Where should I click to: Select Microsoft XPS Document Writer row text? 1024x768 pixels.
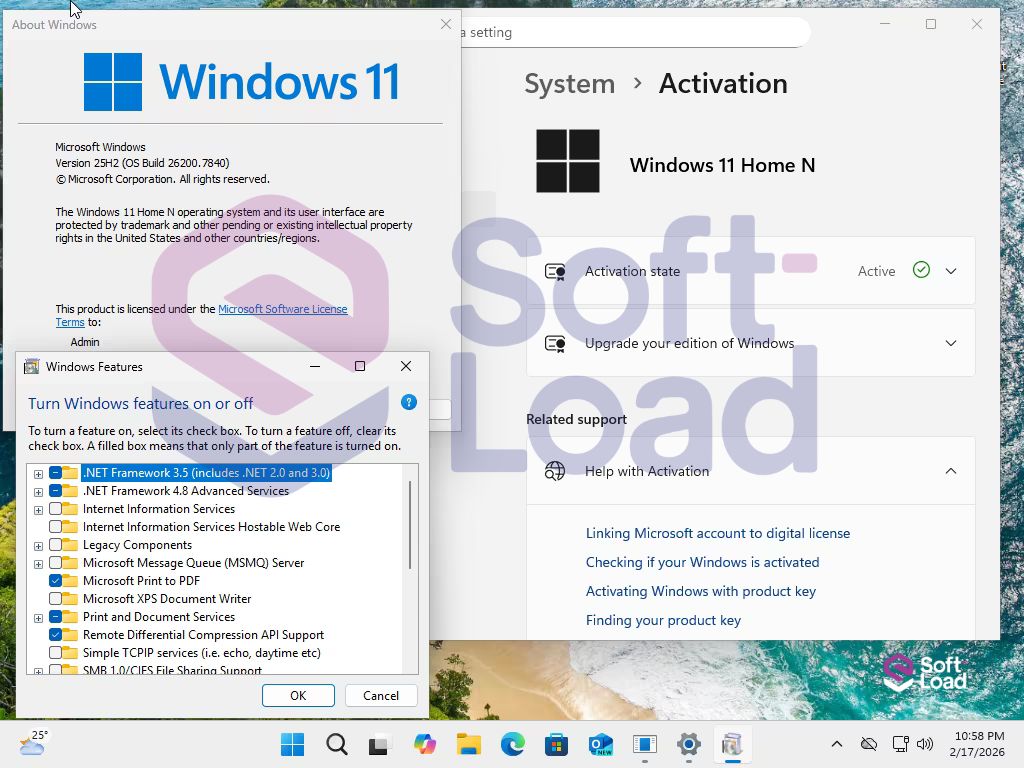pos(167,598)
